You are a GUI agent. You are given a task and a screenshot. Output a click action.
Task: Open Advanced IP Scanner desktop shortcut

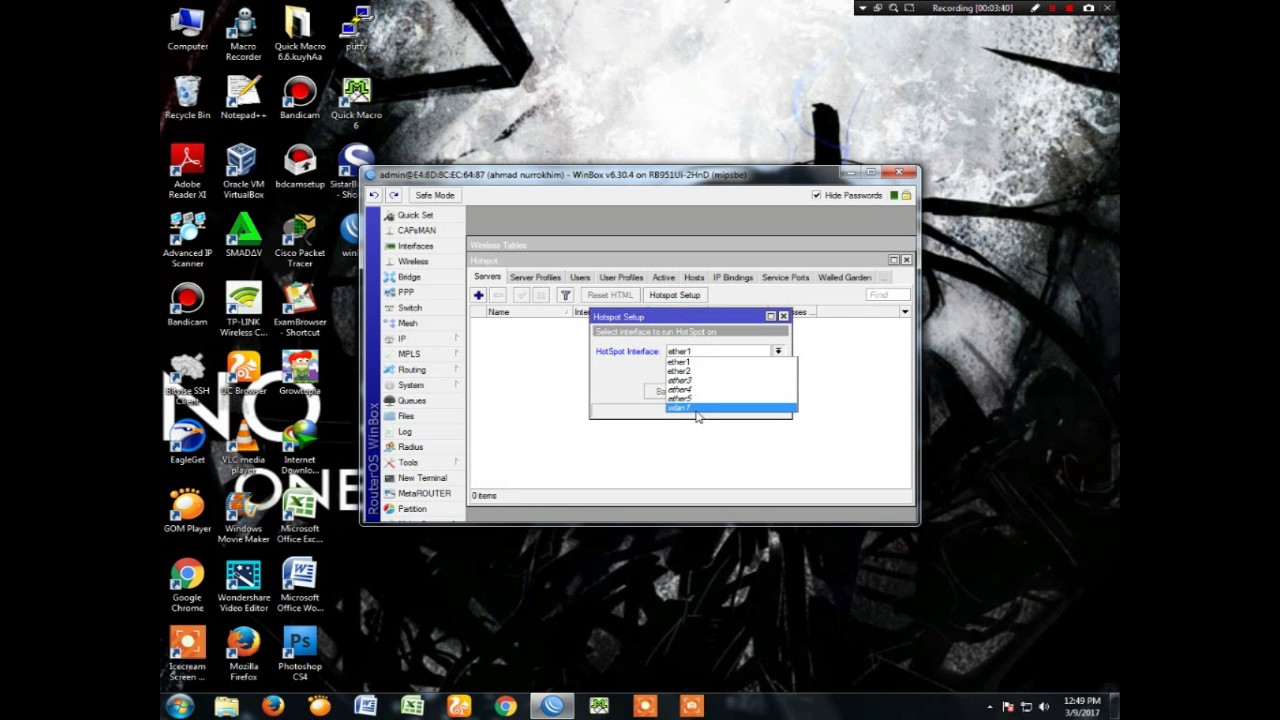click(187, 240)
